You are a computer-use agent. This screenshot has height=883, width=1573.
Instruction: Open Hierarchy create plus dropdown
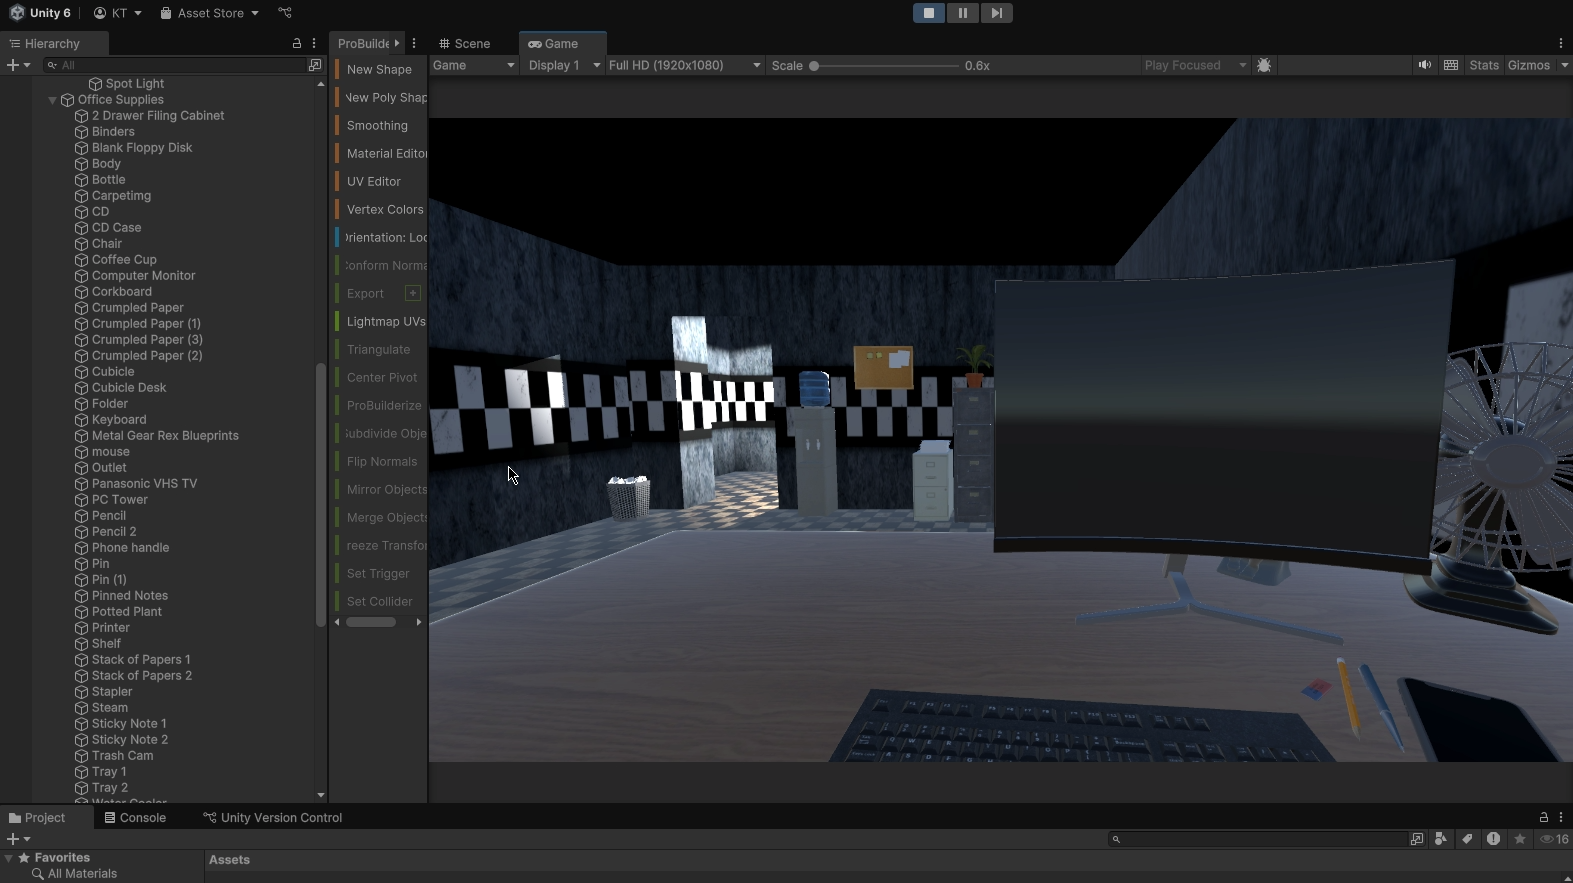pos(18,65)
